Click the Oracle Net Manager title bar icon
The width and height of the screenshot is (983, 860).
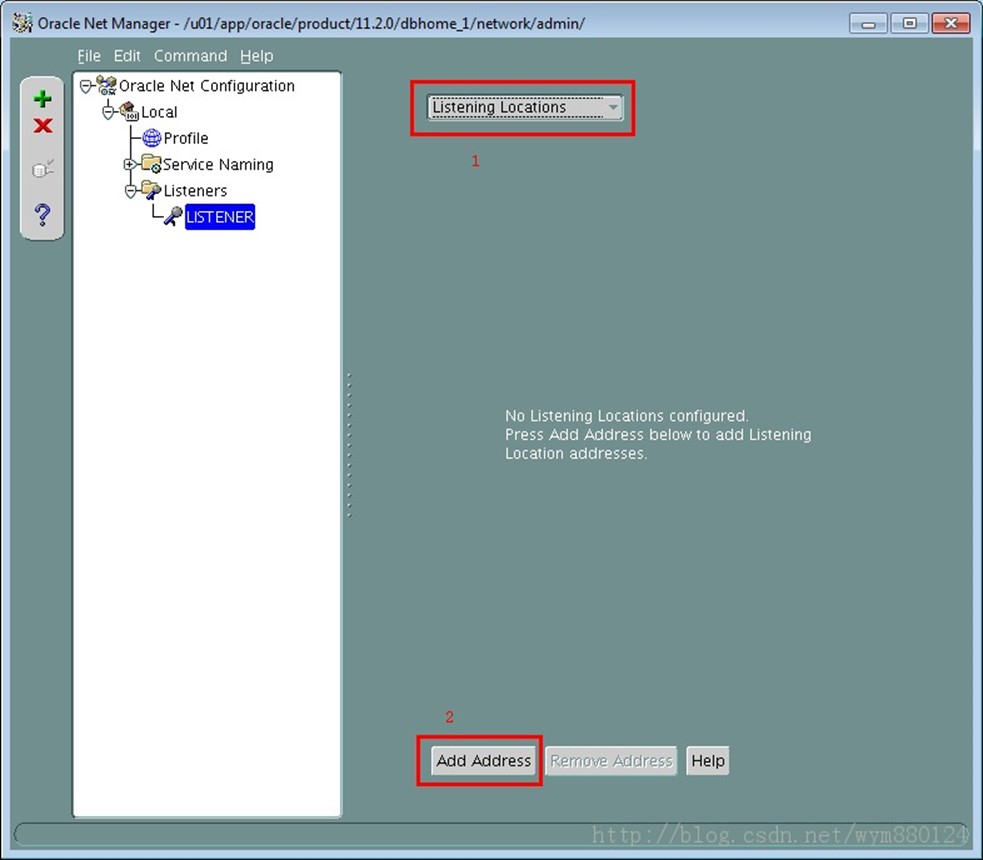23,23
